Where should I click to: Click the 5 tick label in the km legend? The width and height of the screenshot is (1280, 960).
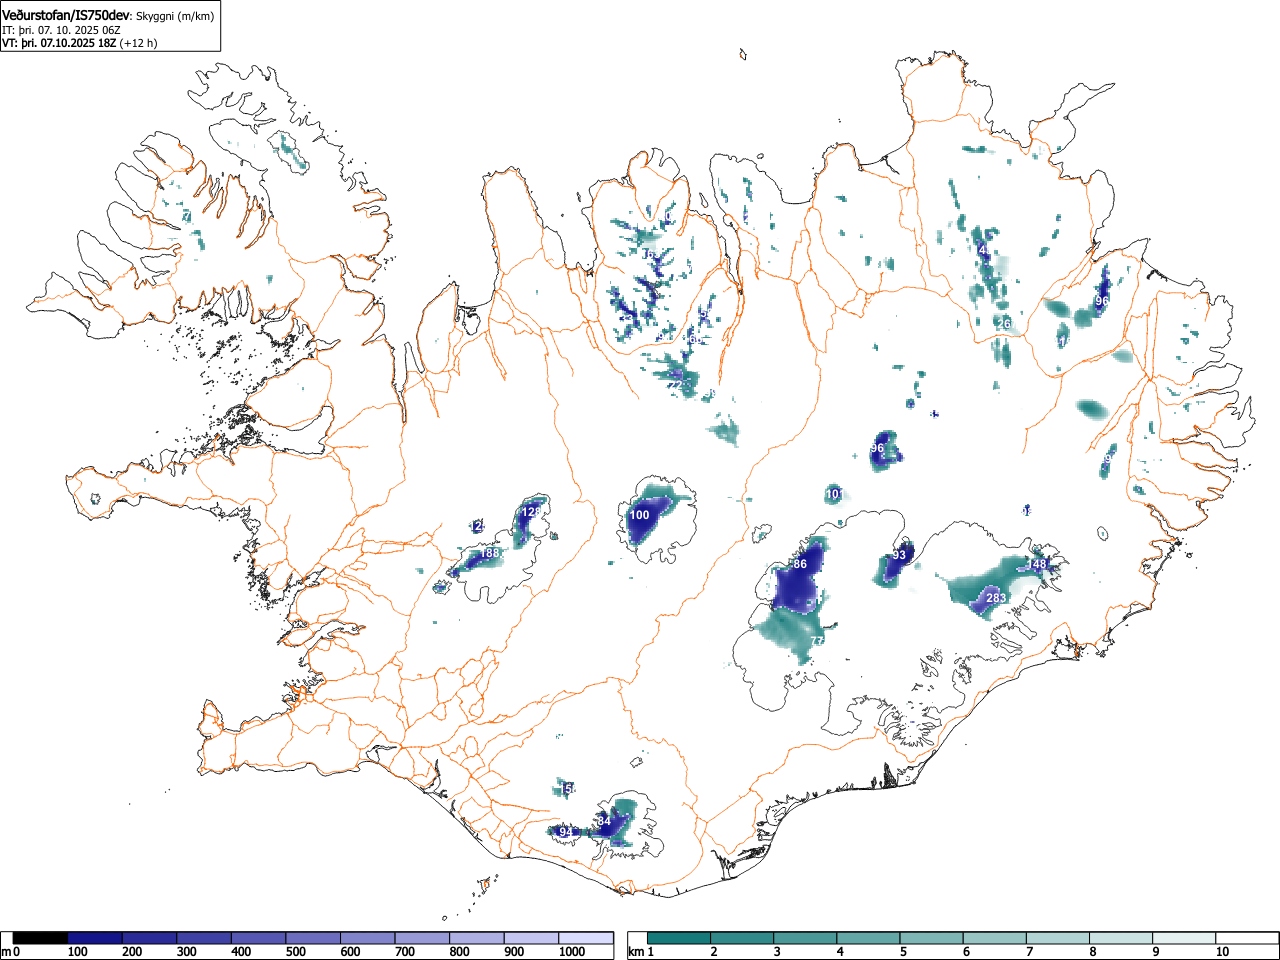[x=903, y=952]
